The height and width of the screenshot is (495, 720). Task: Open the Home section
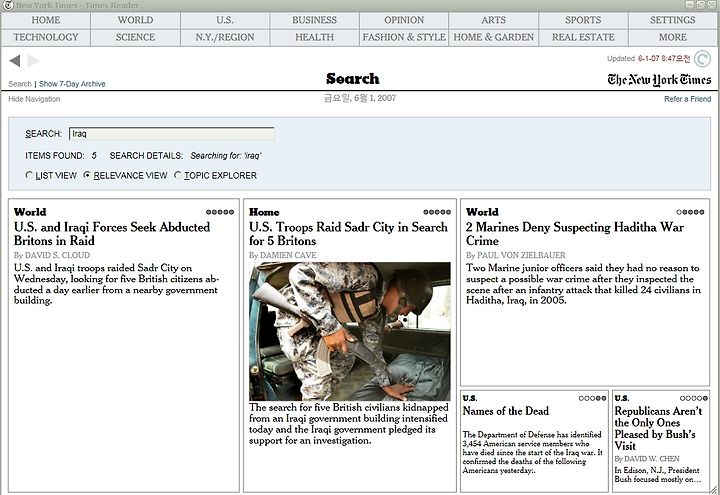tap(46, 20)
